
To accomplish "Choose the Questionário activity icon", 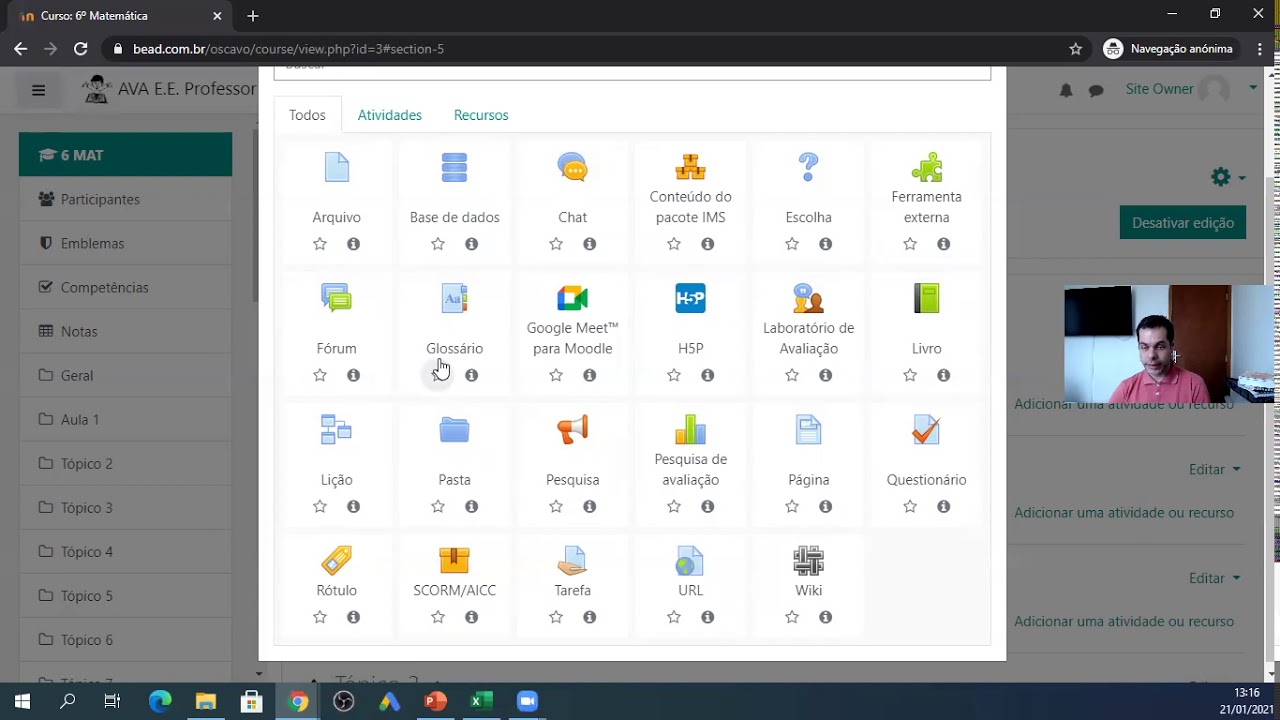I will (927, 429).
